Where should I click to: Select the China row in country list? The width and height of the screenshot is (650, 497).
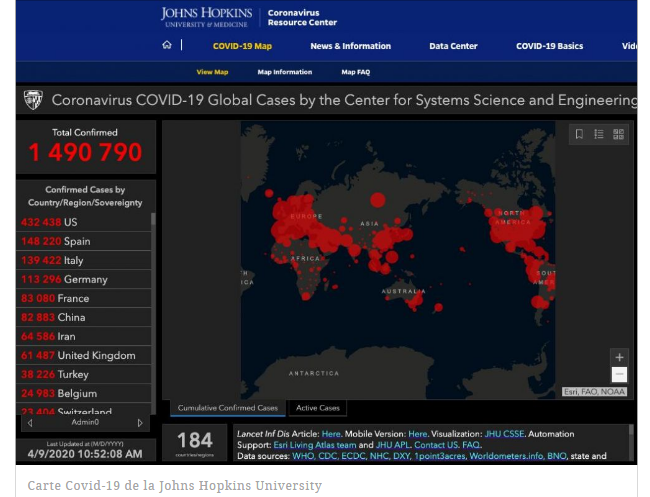point(84,318)
